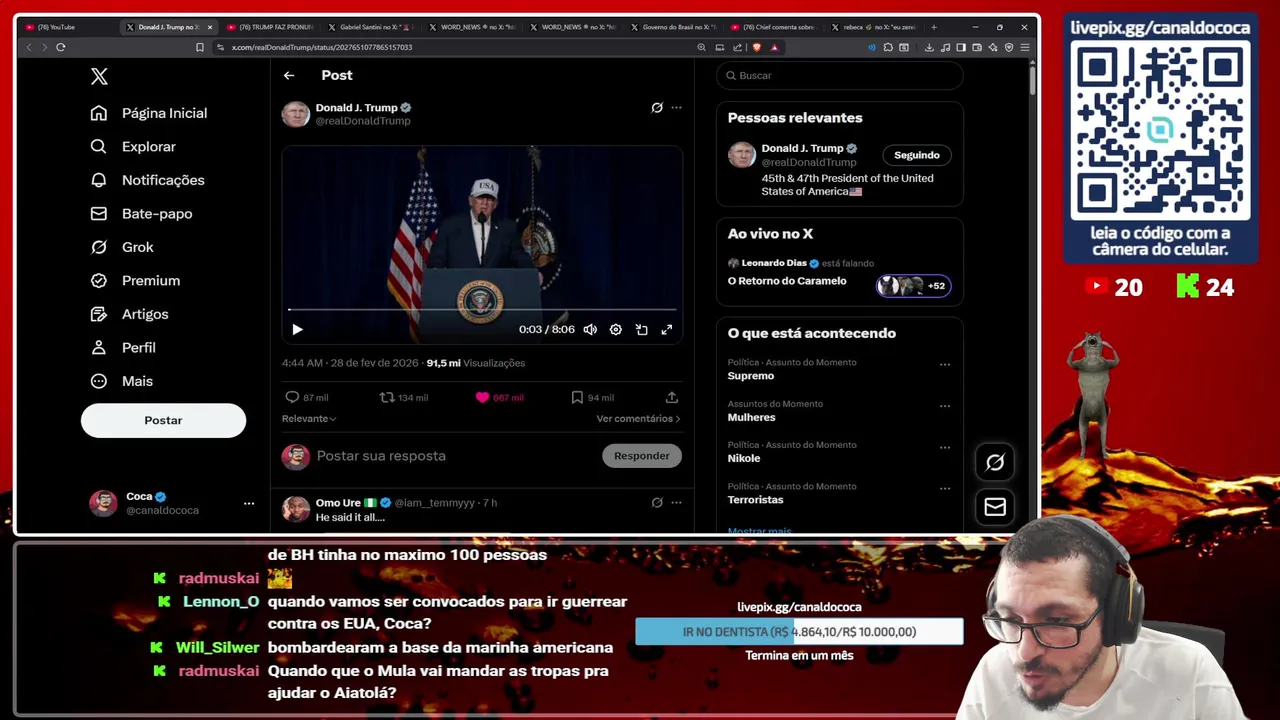
Task: Click the reply icon showing 87 mil
Action: point(292,397)
